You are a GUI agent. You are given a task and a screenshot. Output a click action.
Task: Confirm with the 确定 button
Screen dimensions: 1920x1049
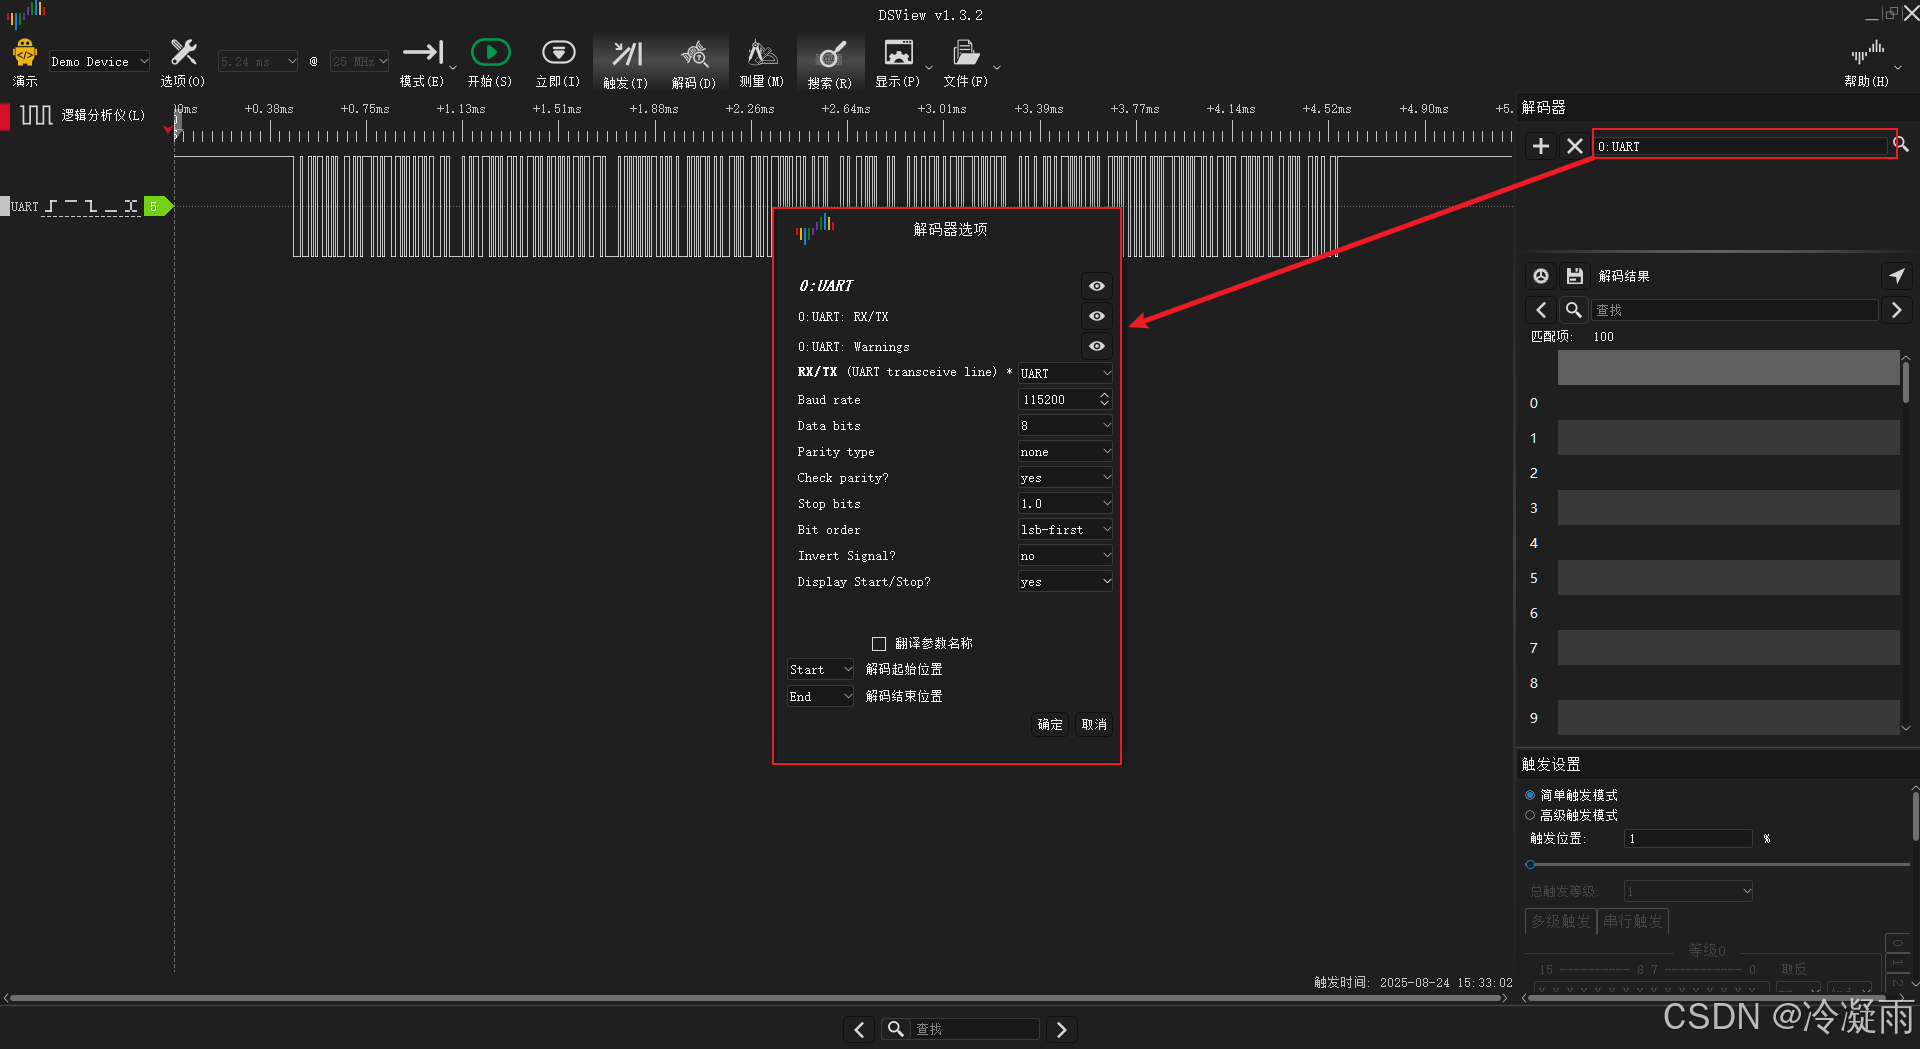(x=1050, y=724)
